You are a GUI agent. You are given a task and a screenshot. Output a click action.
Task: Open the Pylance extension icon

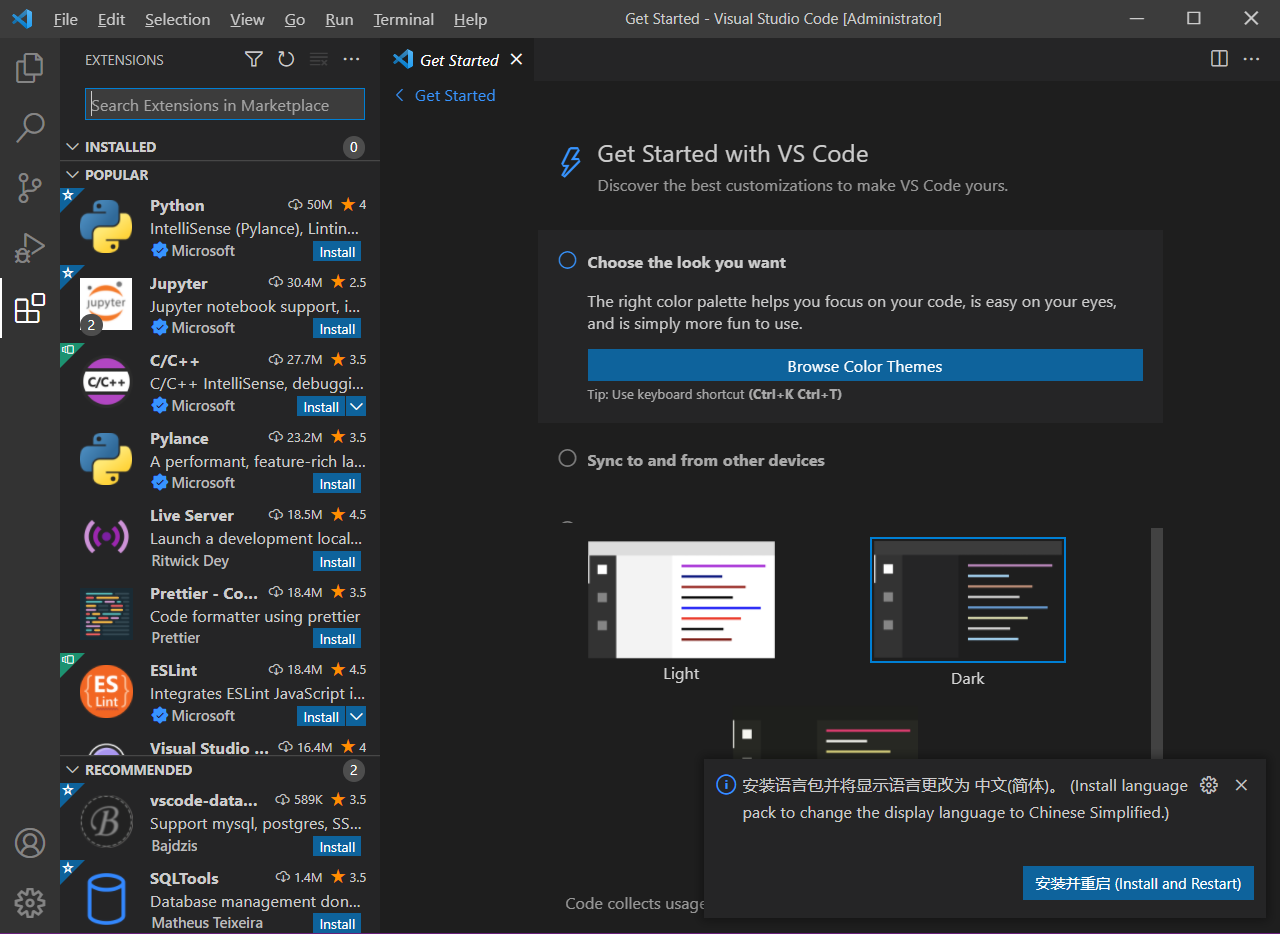tap(106, 459)
